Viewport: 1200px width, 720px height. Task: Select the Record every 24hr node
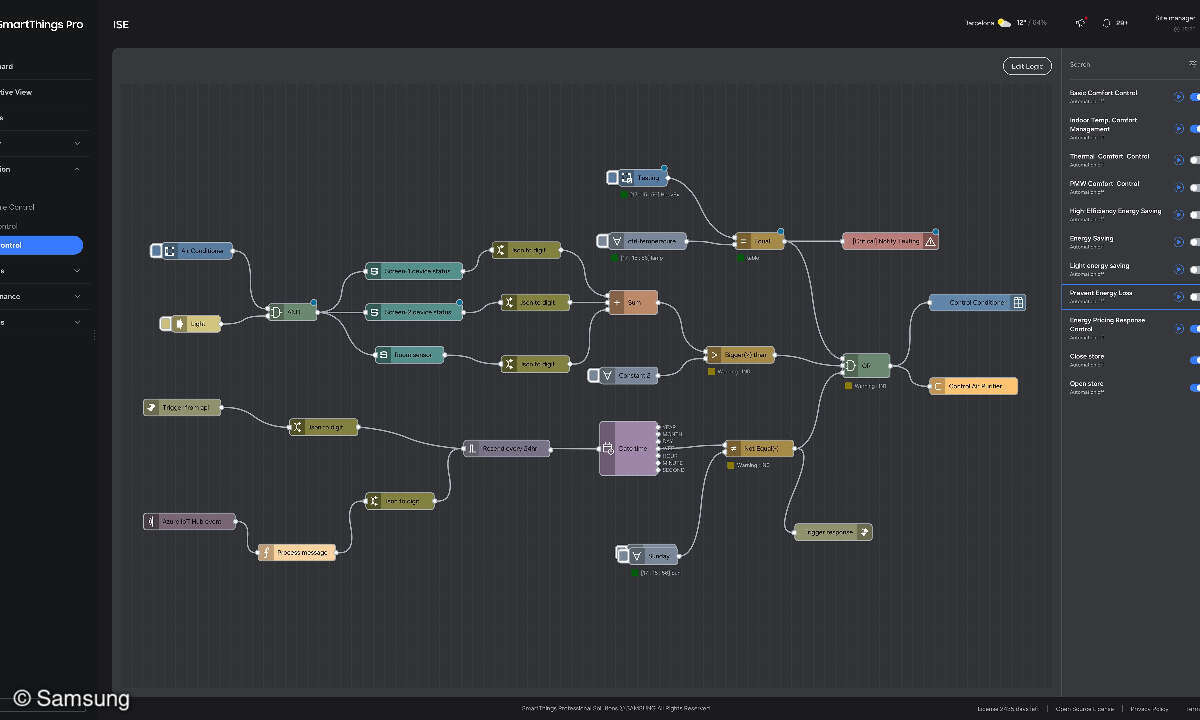pyautogui.click(x=507, y=449)
